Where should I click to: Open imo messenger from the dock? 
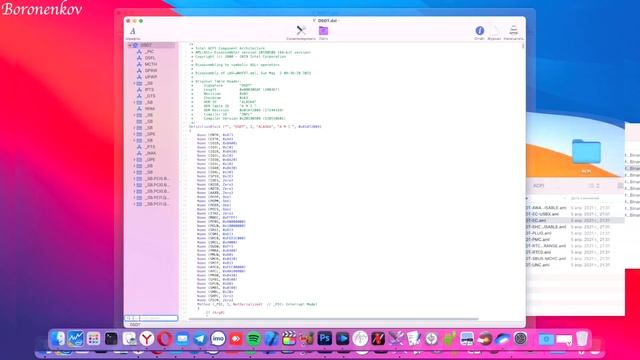coord(218,338)
